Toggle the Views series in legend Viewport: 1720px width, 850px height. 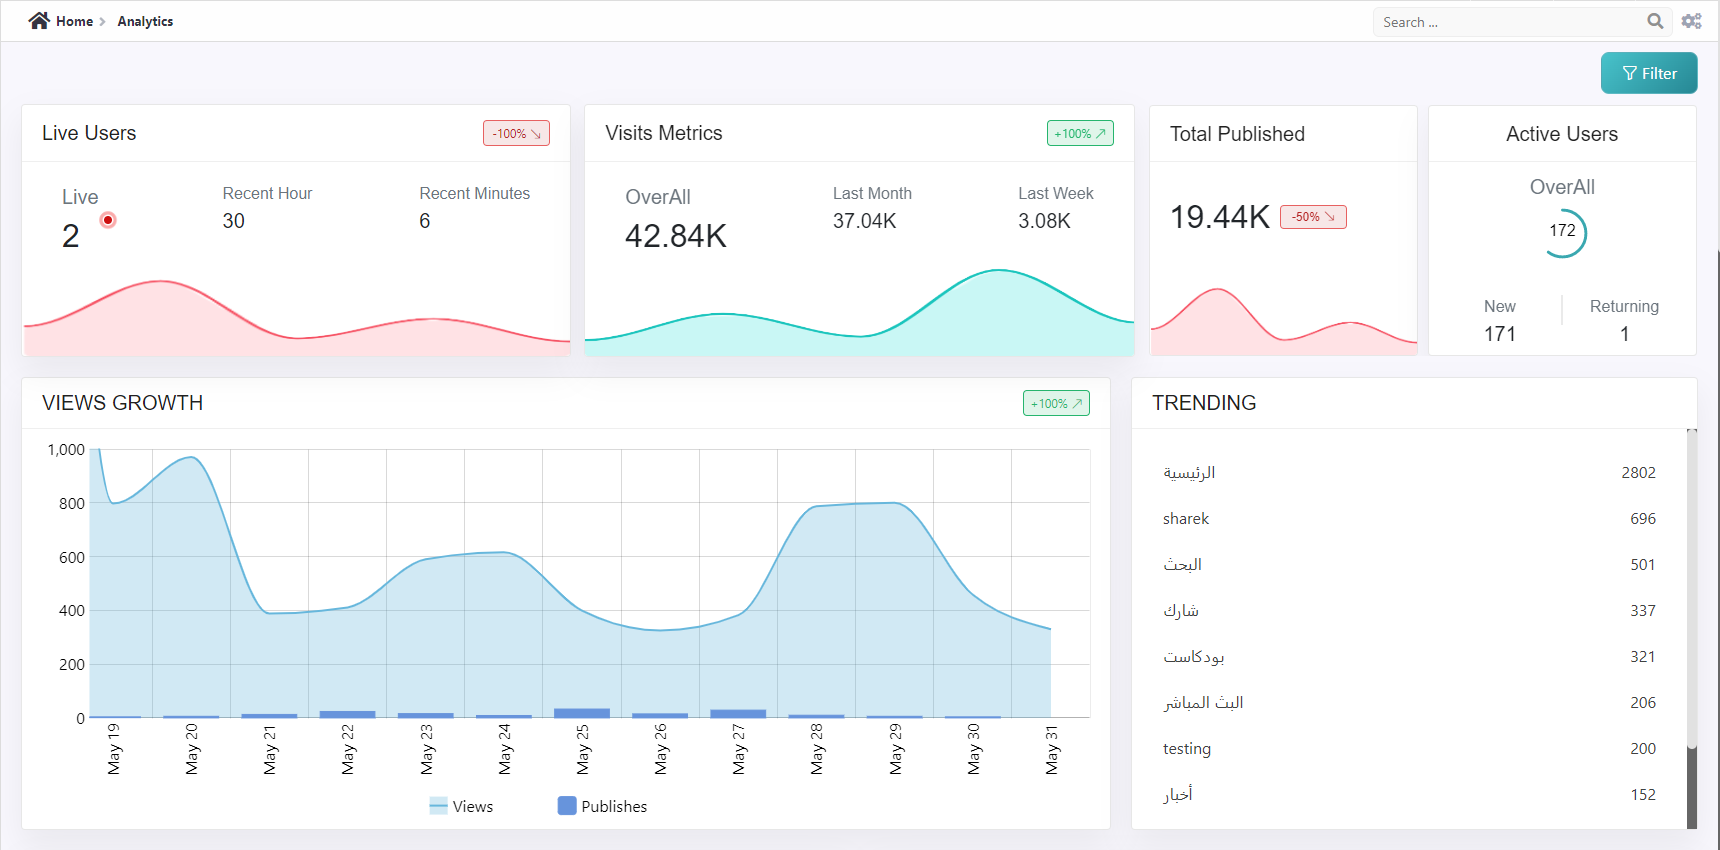pyautogui.click(x=461, y=806)
